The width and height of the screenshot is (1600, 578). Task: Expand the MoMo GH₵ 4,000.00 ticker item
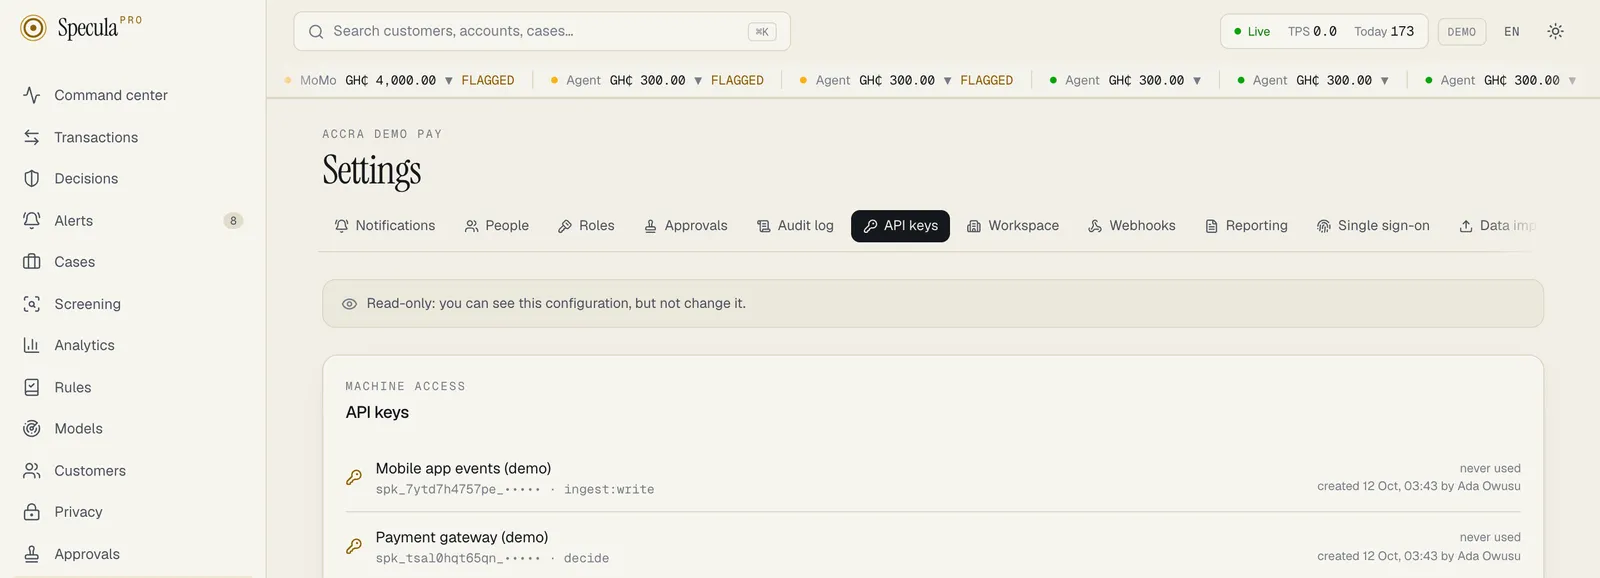coord(399,80)
